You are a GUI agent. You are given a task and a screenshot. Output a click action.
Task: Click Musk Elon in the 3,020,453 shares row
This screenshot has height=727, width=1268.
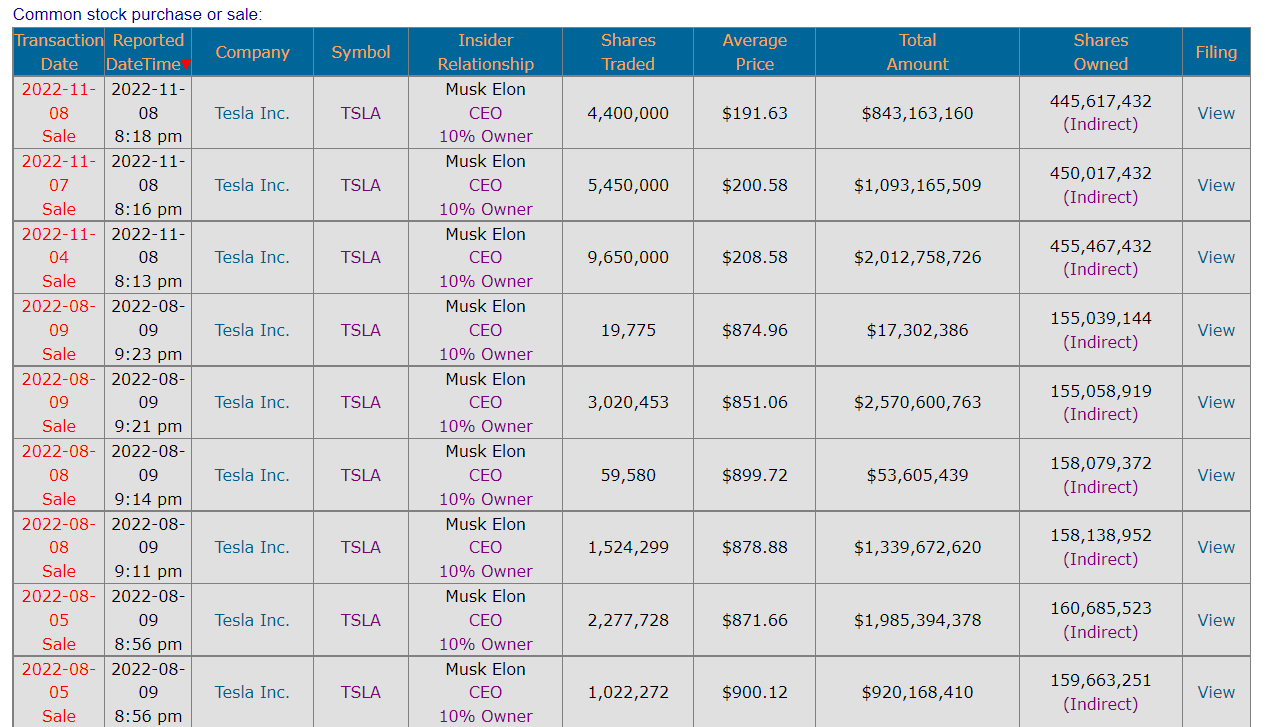(485, 379)
